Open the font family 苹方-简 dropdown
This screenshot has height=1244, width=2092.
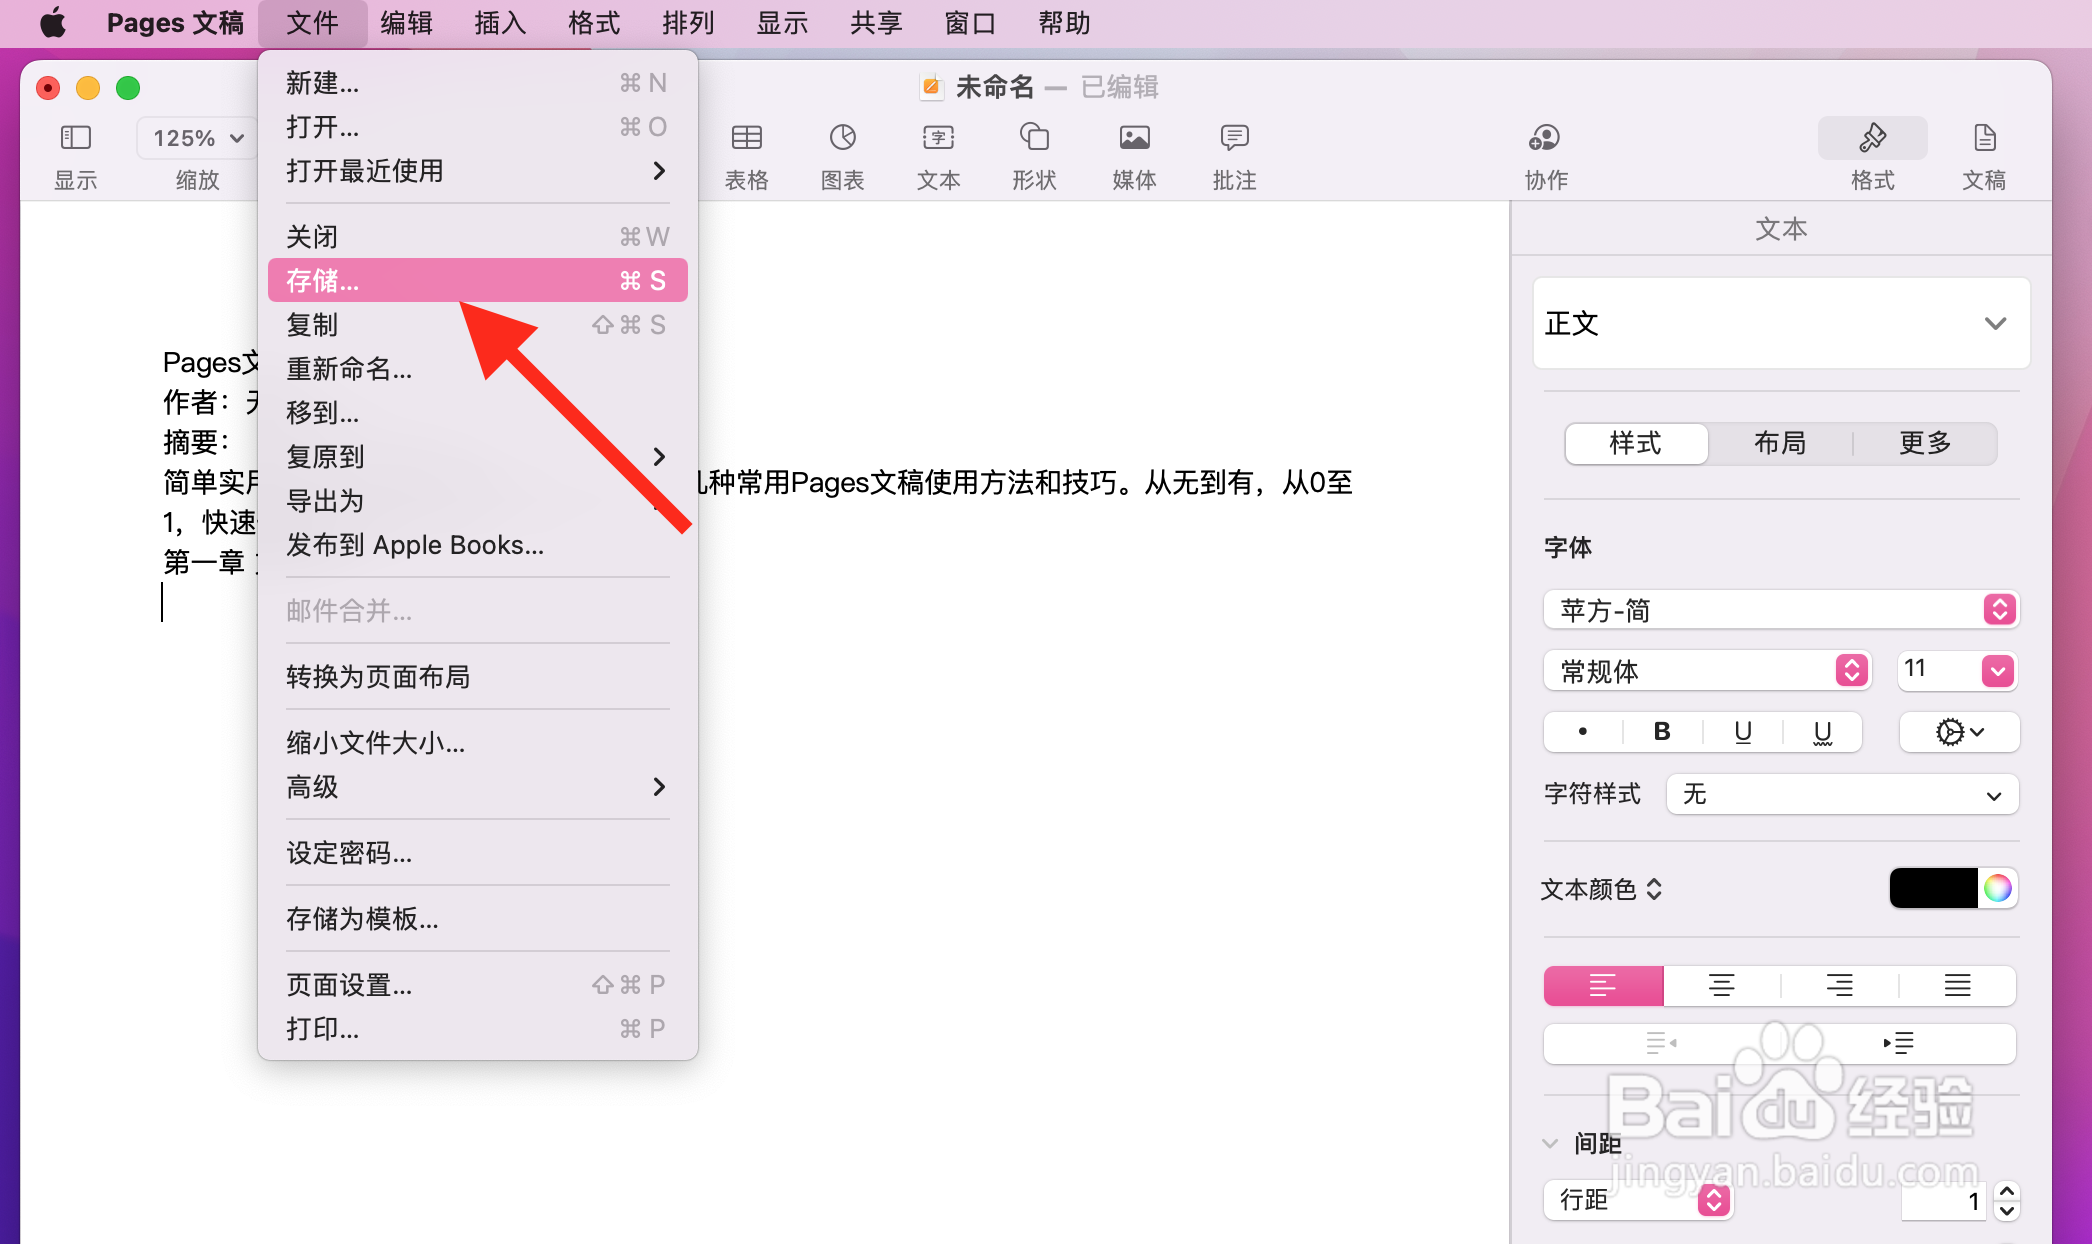[1781, 610]
